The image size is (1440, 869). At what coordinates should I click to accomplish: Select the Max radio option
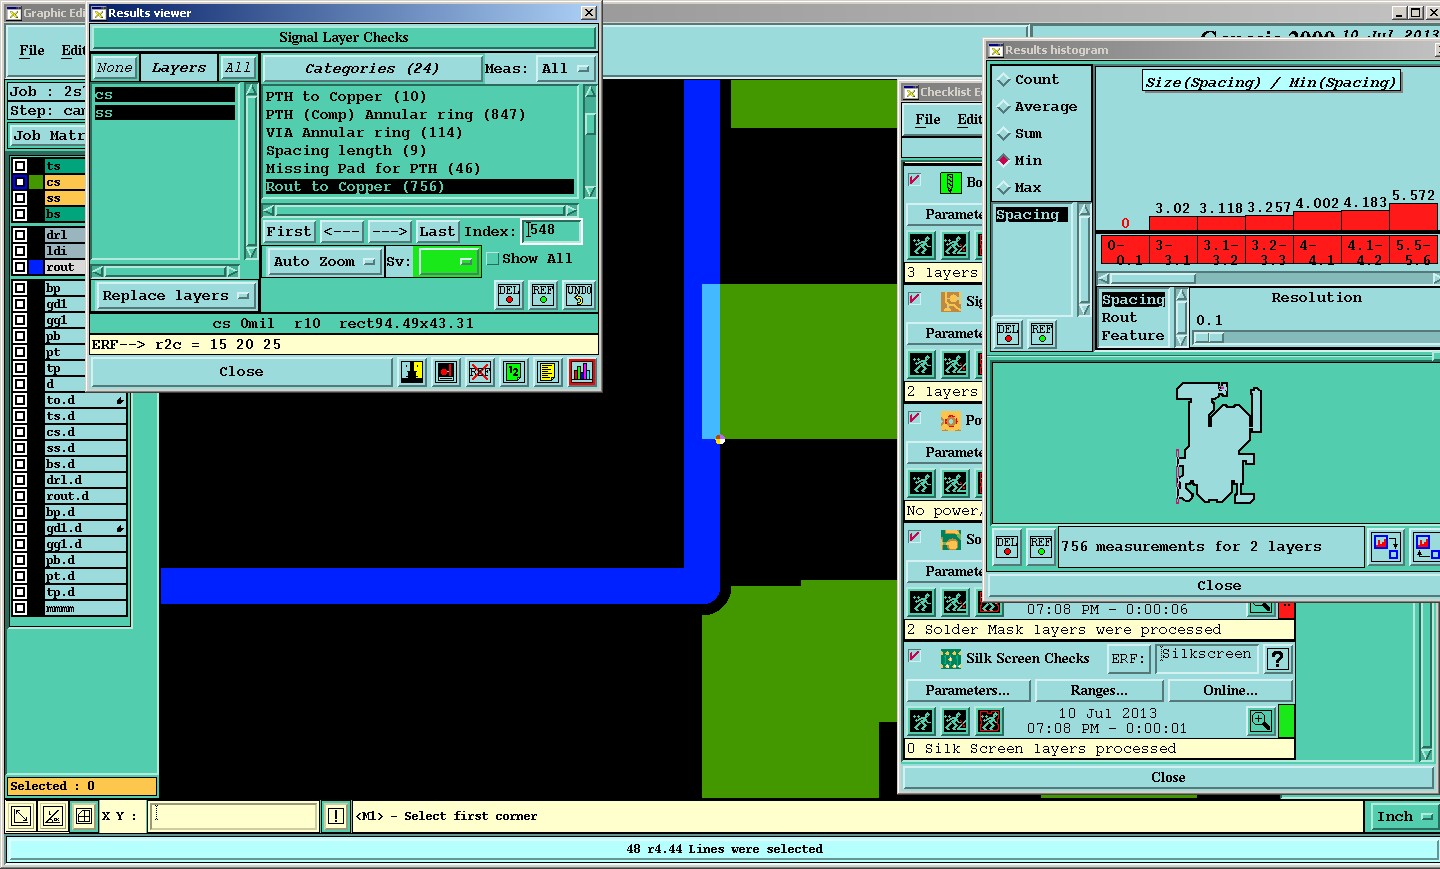tap(1004, 188)
